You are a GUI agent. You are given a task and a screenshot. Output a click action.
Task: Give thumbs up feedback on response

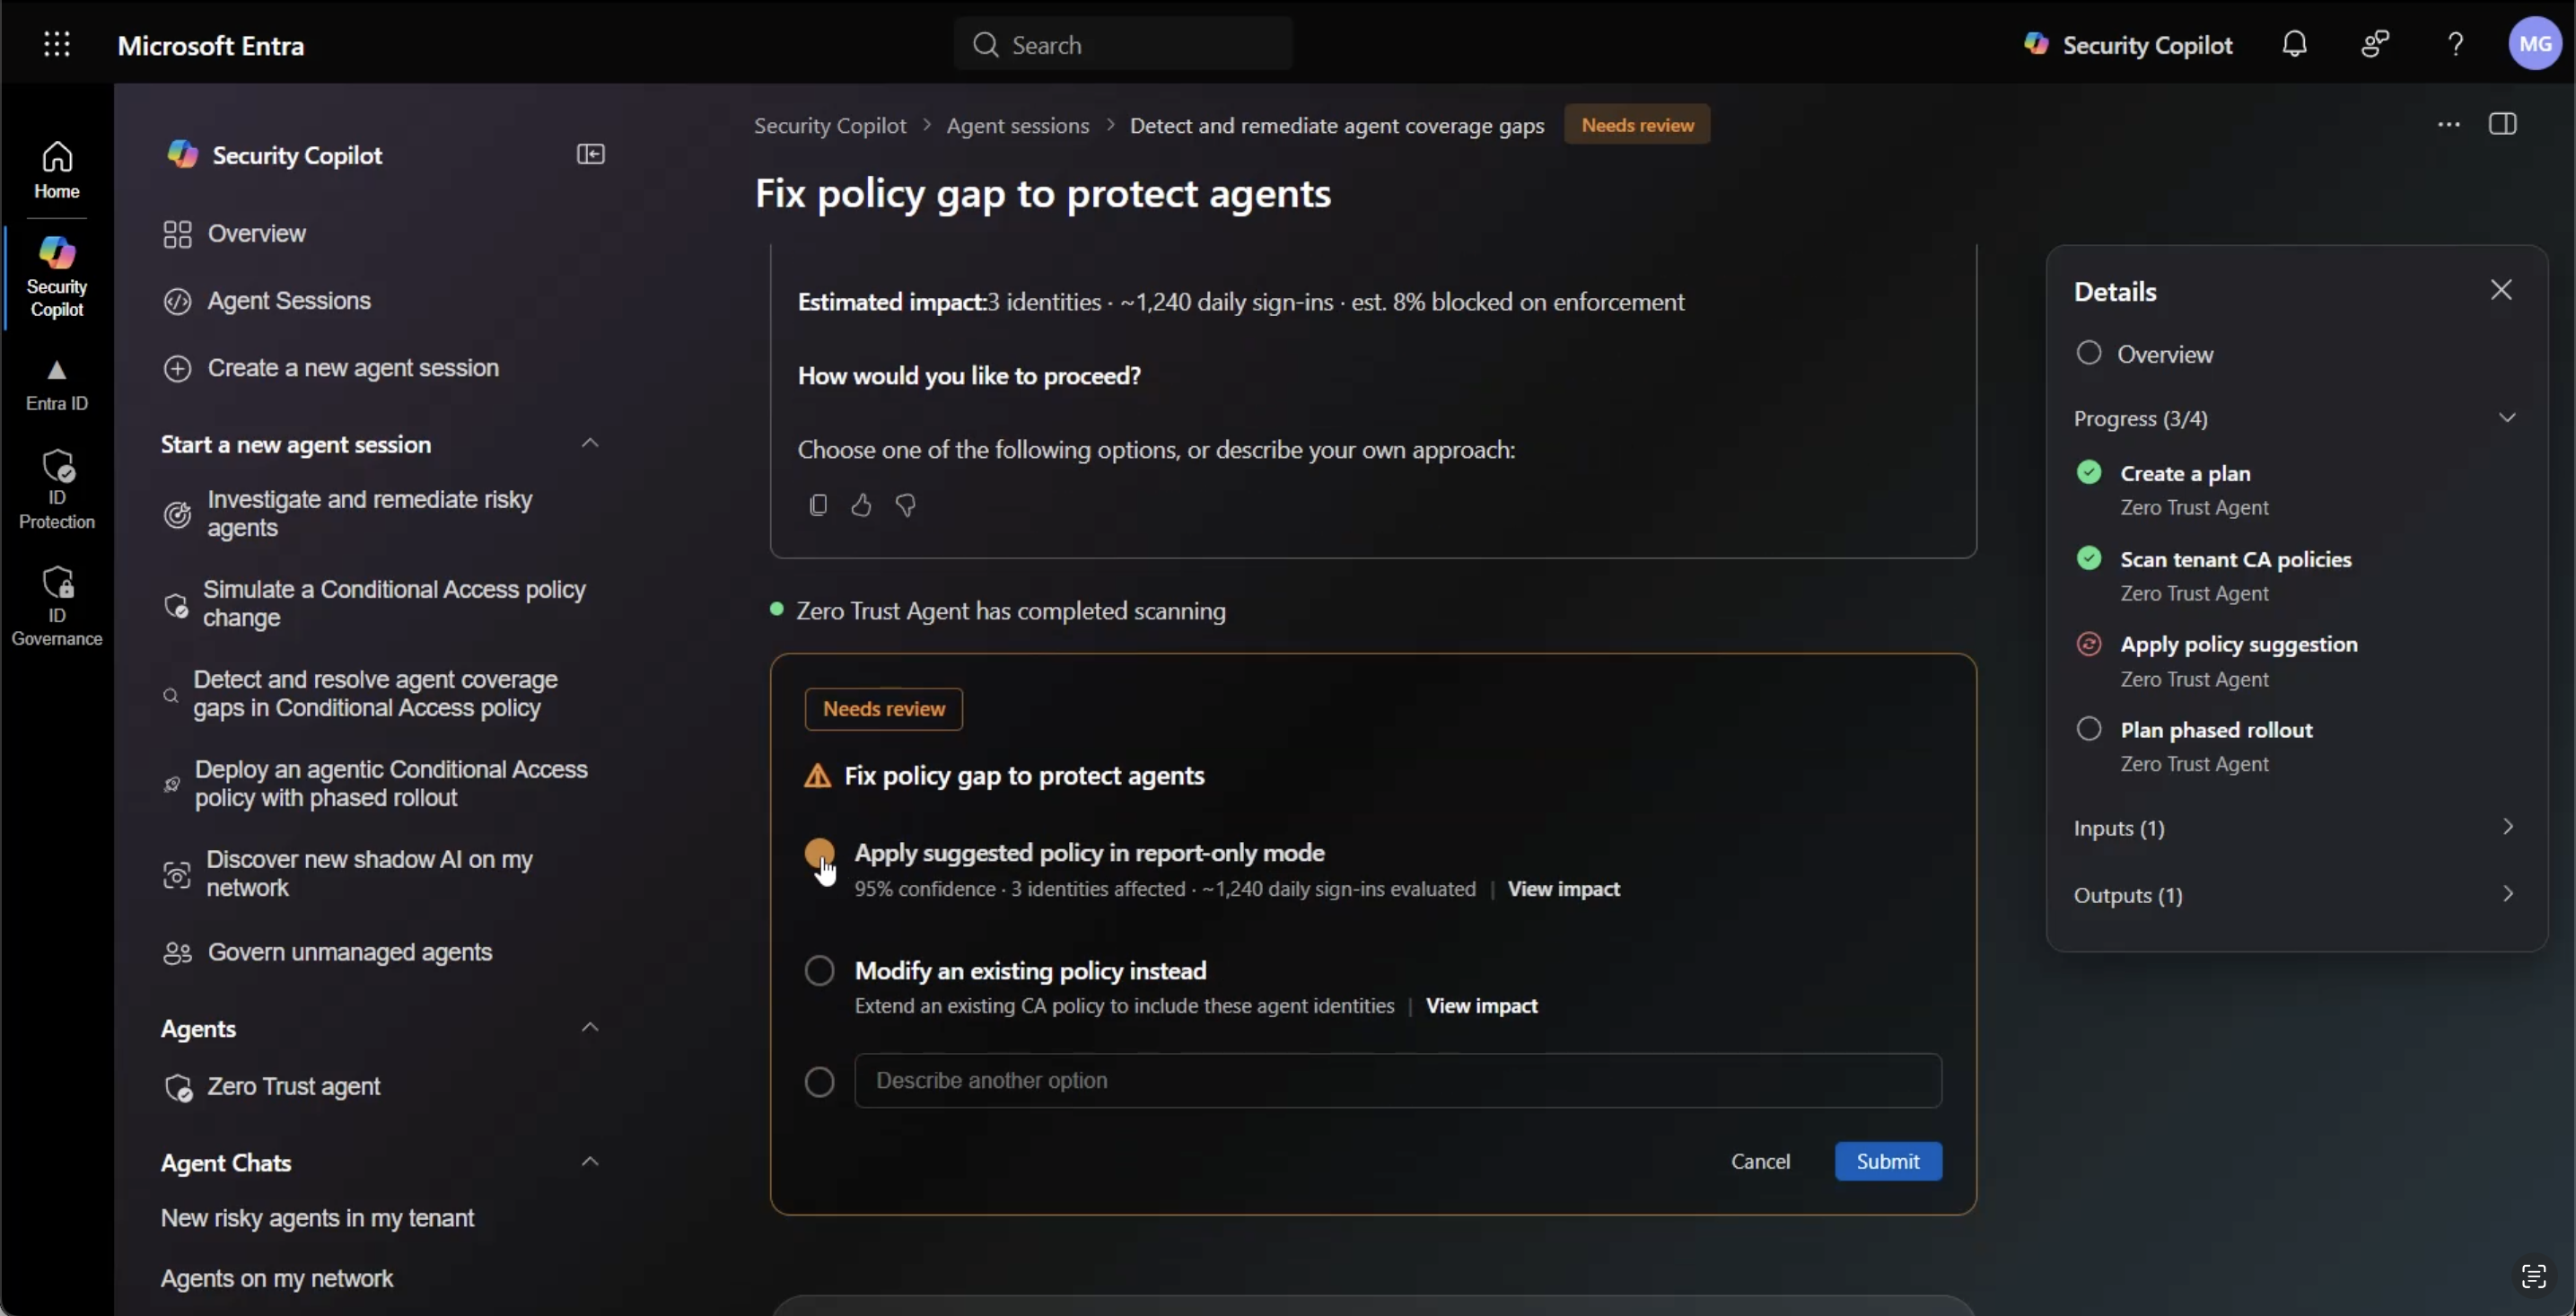[861, 505]
